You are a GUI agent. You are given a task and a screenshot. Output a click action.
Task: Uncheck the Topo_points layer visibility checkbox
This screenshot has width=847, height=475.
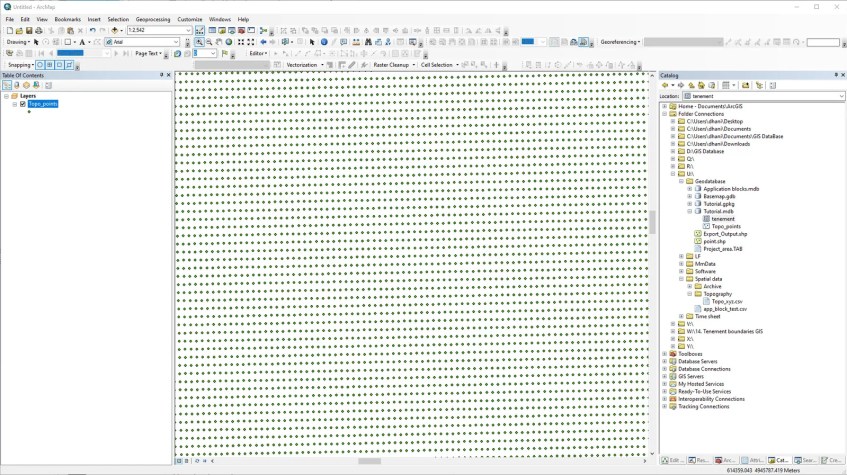coord(23,104)
